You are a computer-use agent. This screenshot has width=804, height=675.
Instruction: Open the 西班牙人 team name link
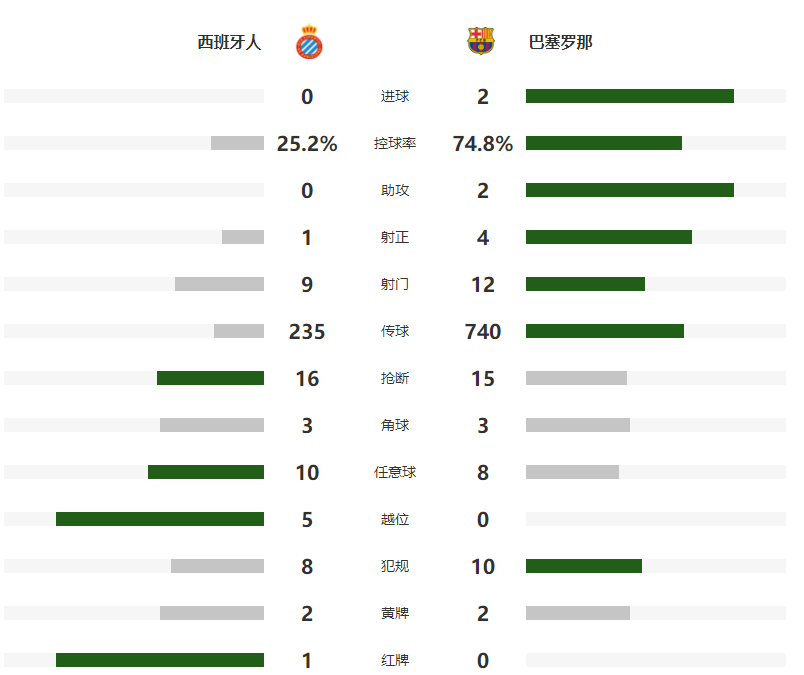[x=229, y=43]
